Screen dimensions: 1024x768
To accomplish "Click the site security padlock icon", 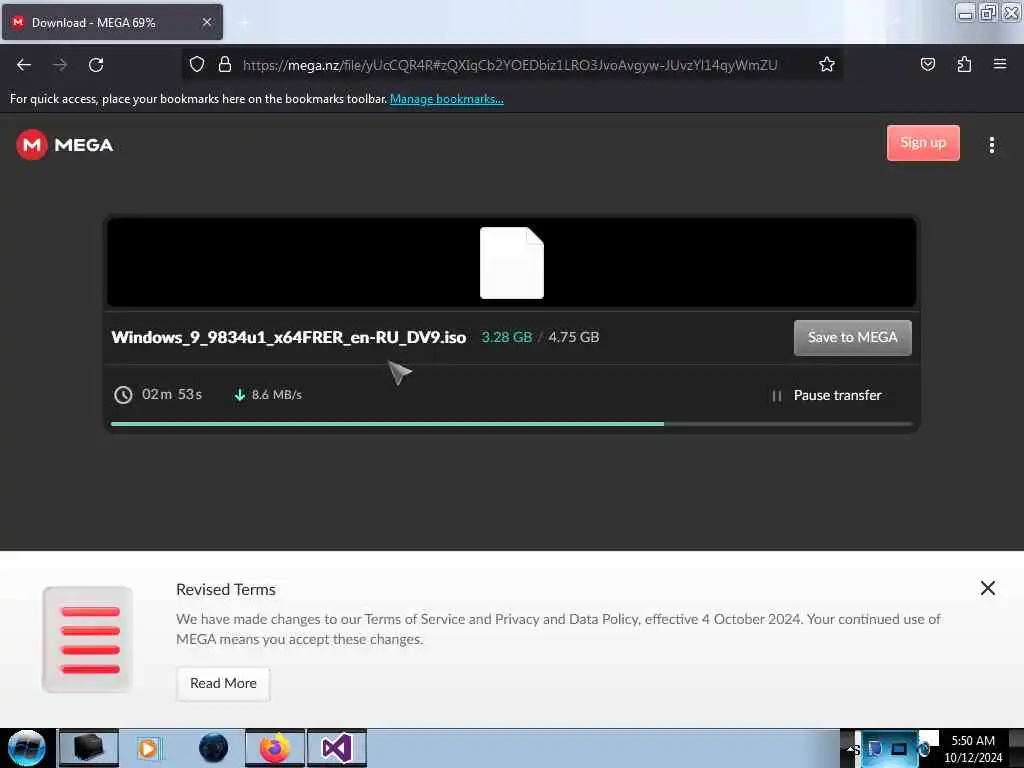I will click(x=225, y=64).
